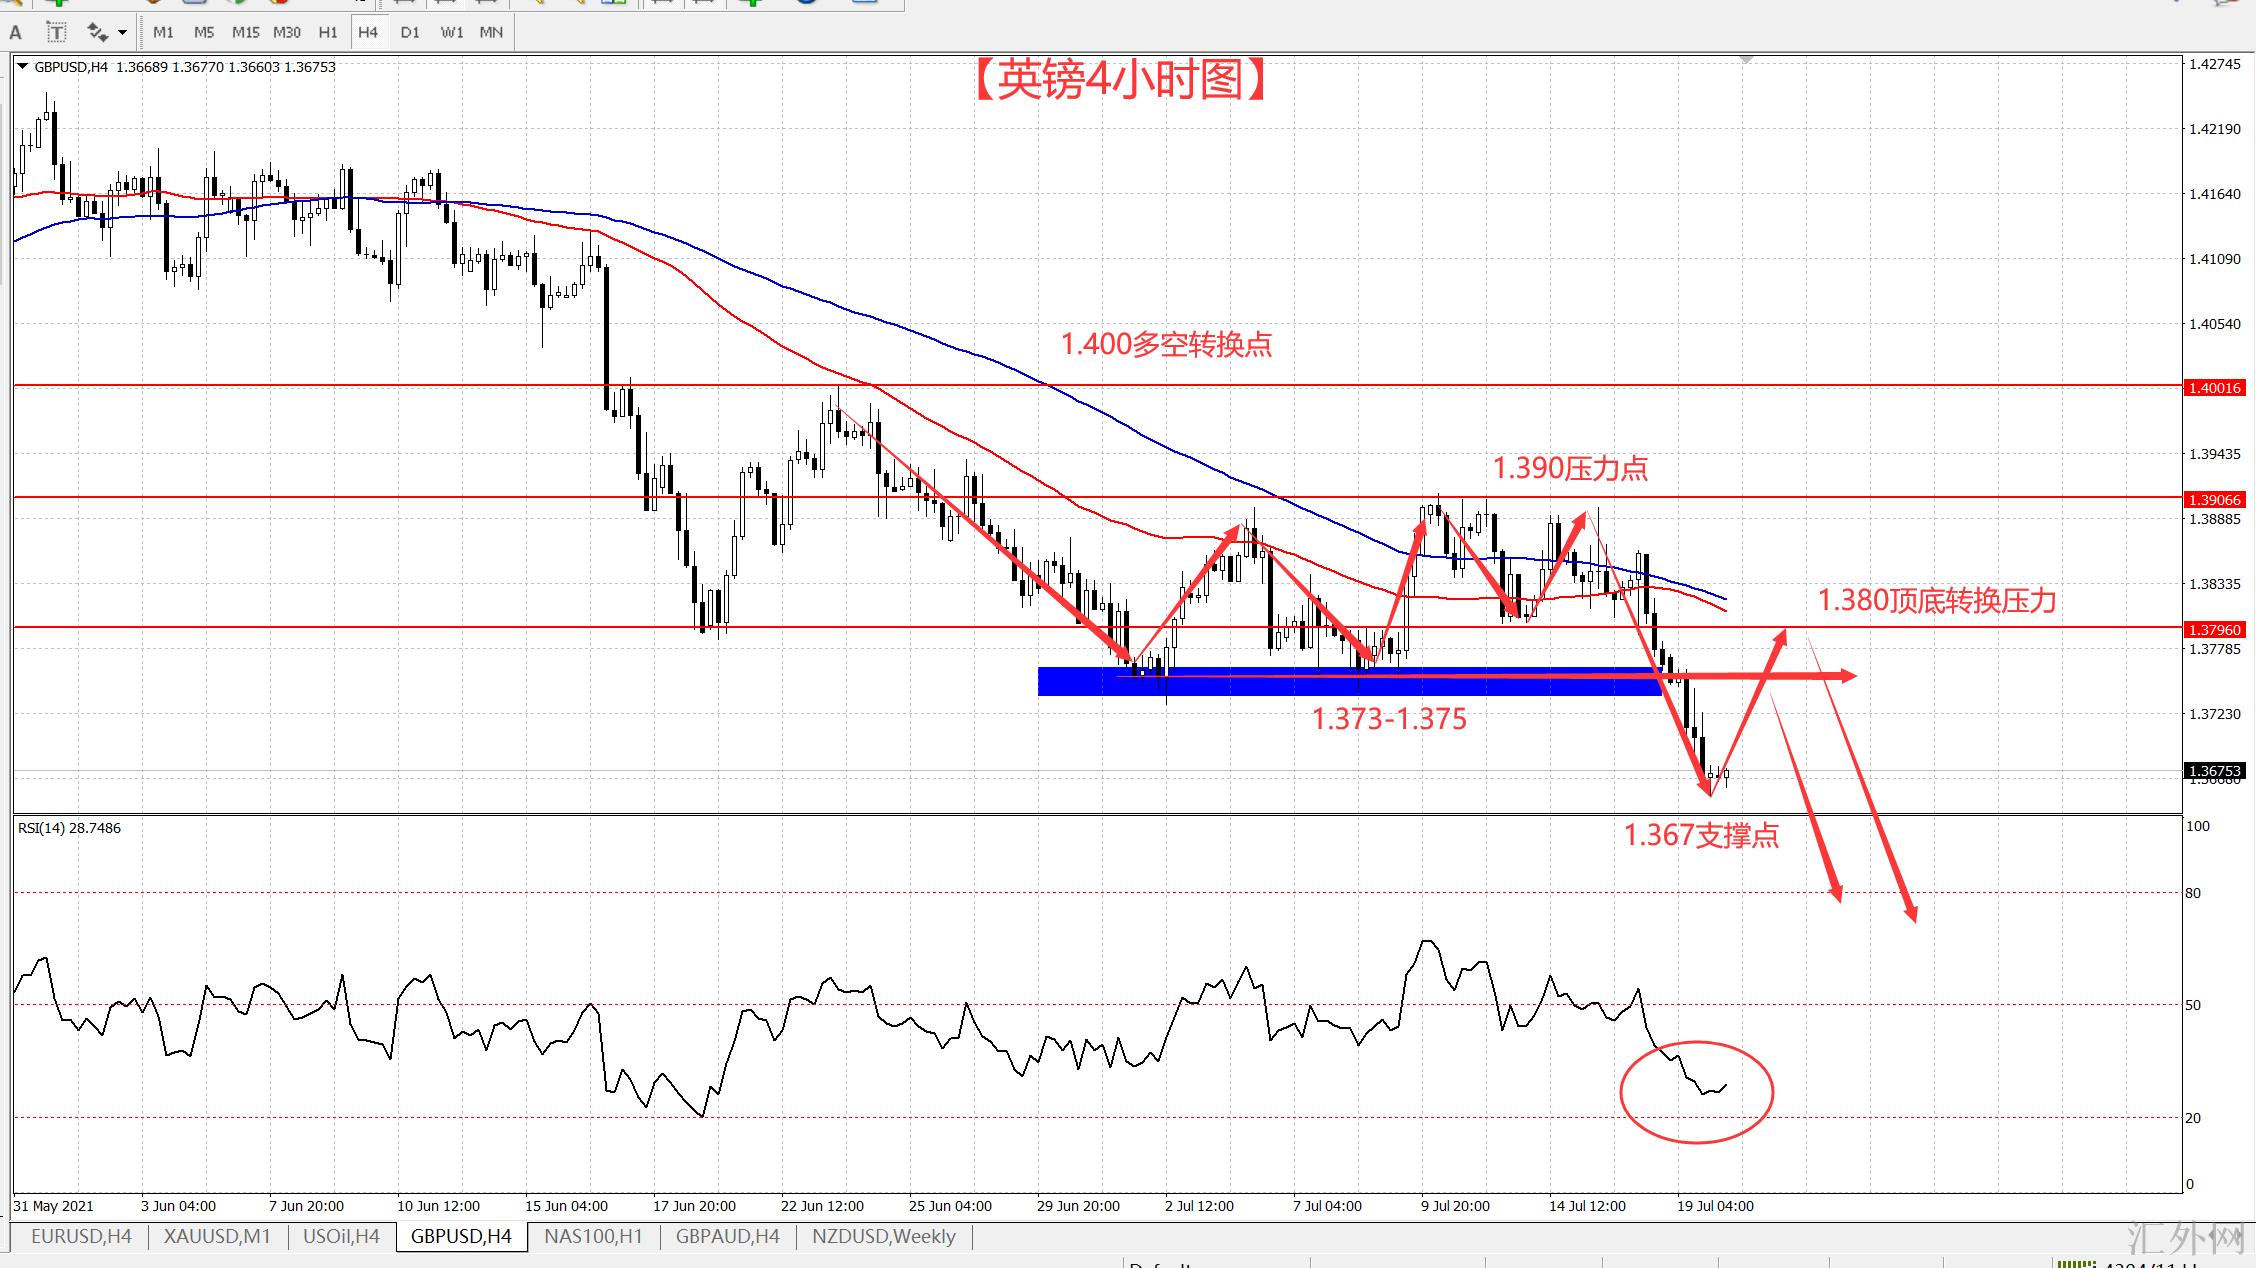The width and height of the screenshot is (2256, 1268).
Task: Expand the GBPUSD,H4 chart title triangle
Action: 23,67
